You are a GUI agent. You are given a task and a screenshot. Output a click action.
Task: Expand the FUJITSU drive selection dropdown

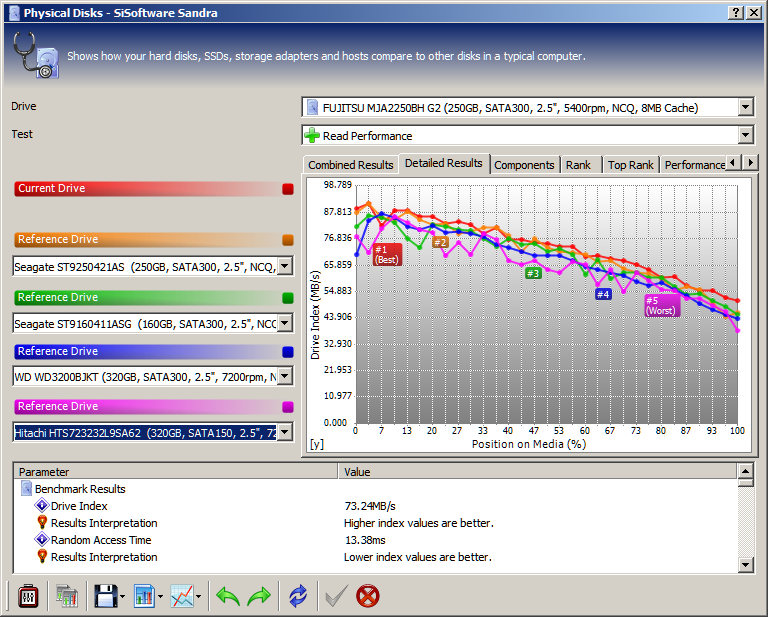click(745, 107)
